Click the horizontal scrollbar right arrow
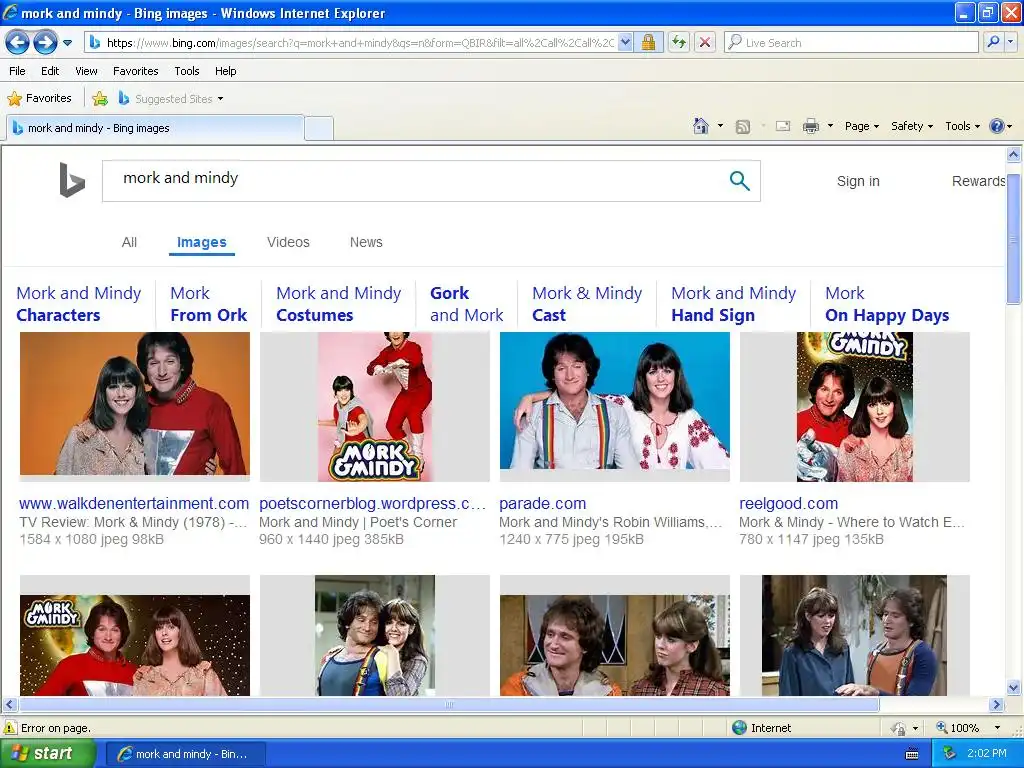 [x=996, y=705]
